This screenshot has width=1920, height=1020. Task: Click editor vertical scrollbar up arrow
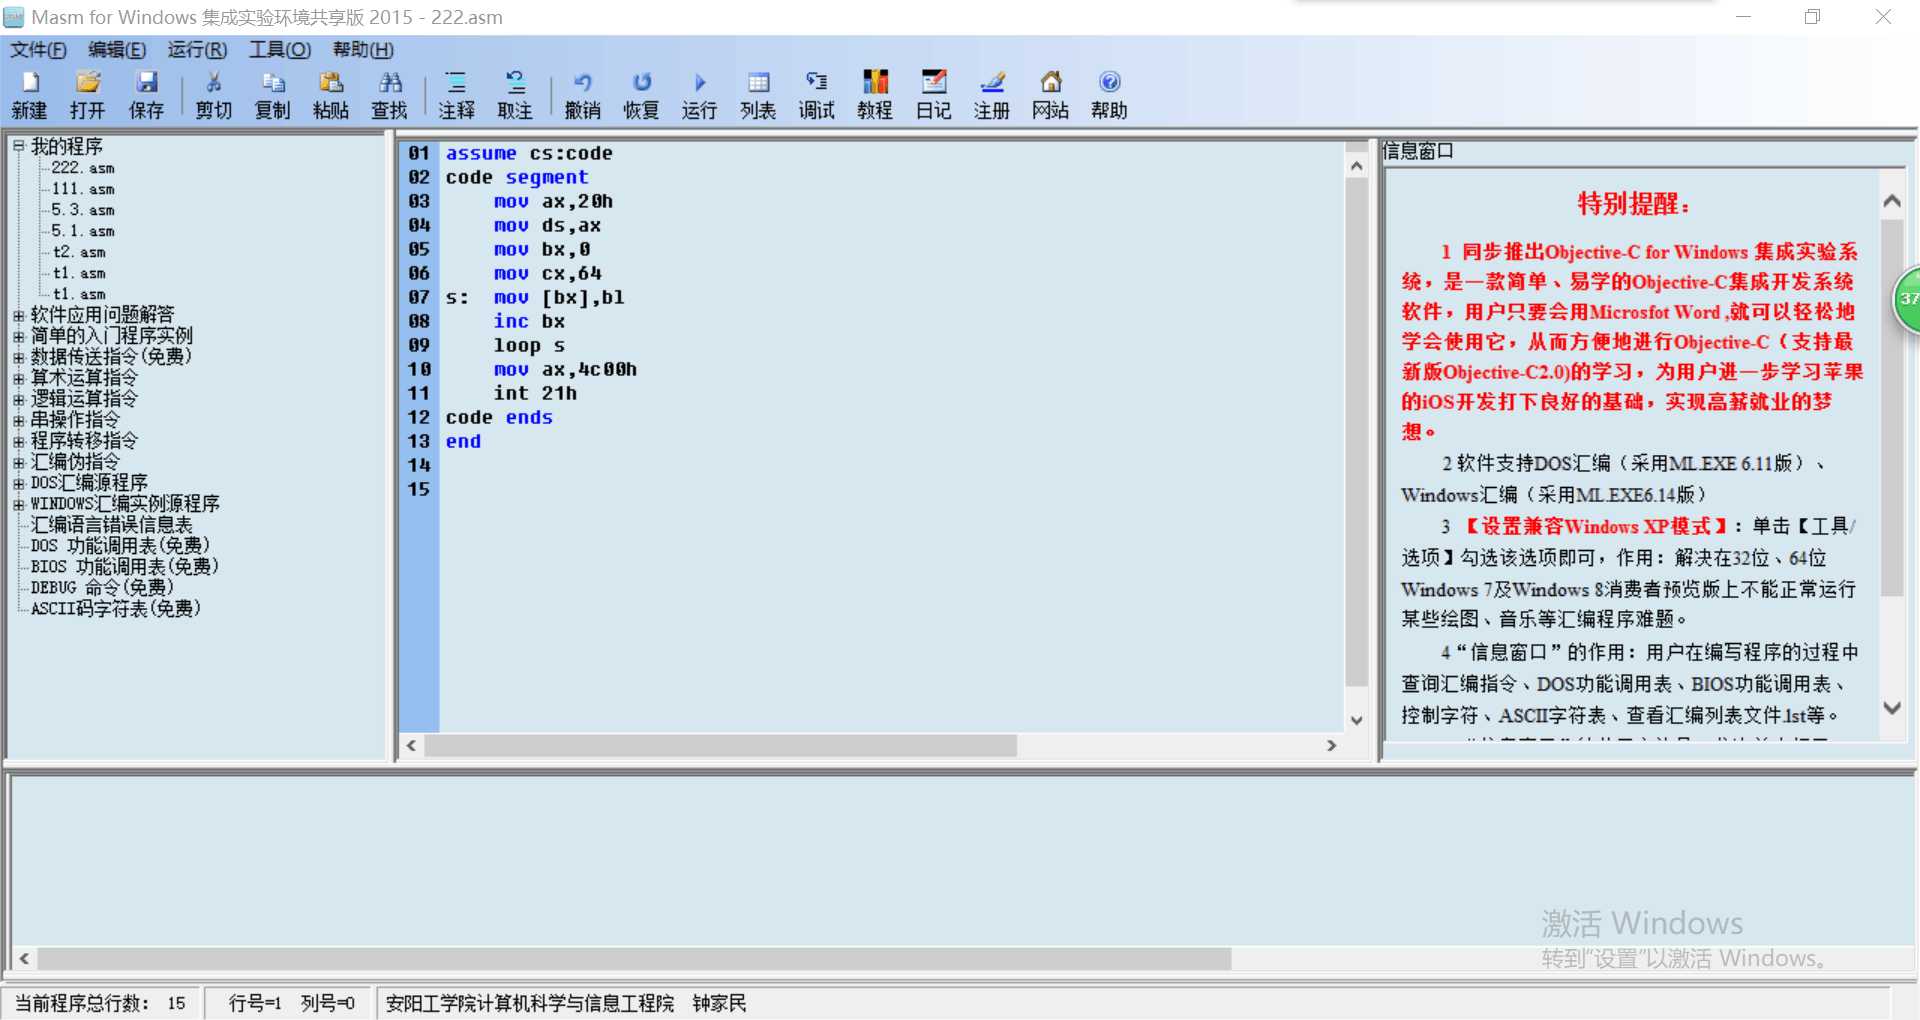click(1357, 166)
